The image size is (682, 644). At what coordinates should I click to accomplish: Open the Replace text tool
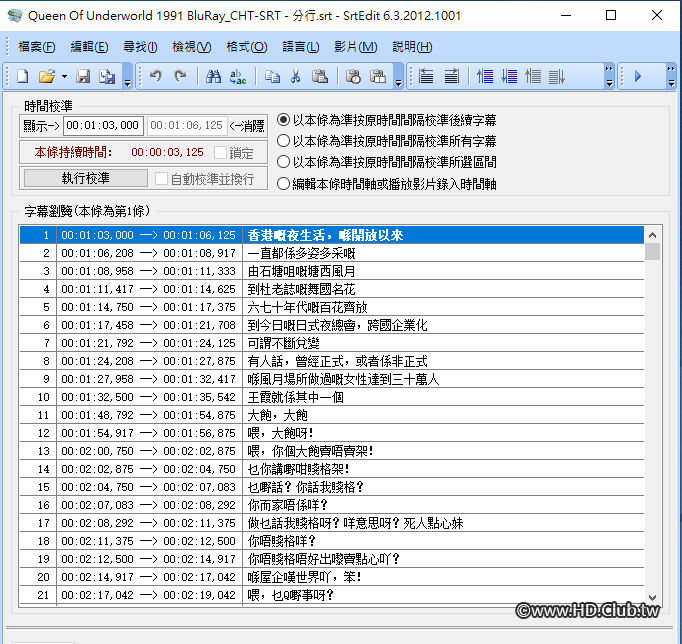tap(238, 77)
